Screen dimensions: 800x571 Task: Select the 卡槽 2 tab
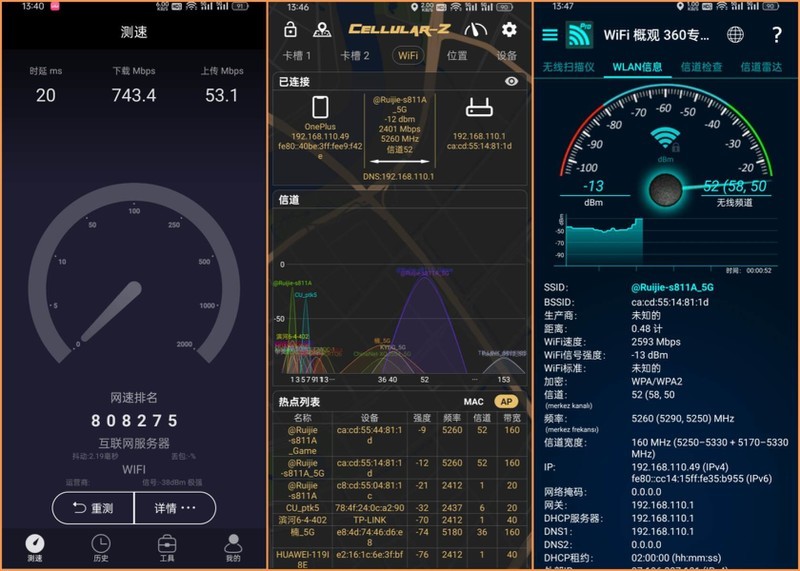(355, 56)
